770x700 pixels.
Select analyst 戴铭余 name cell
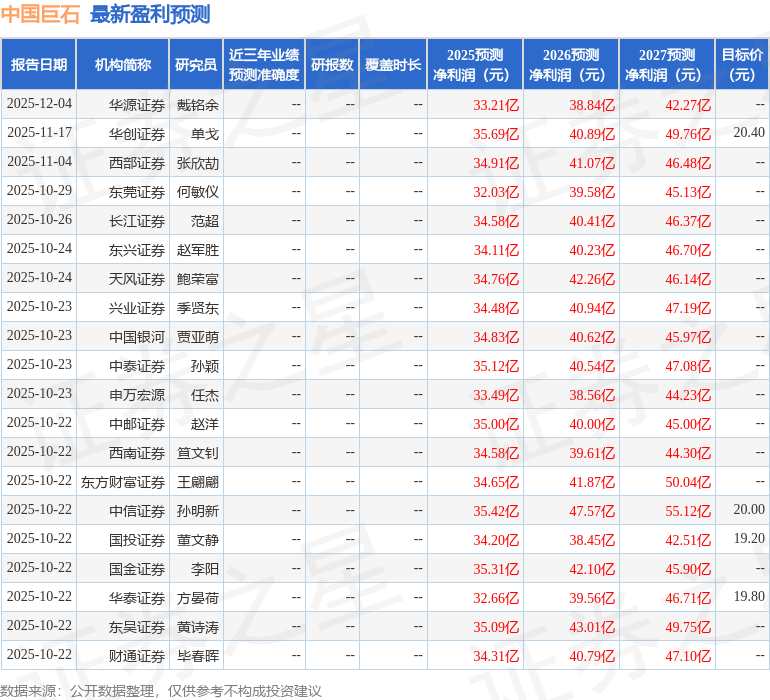pos(197,105)
